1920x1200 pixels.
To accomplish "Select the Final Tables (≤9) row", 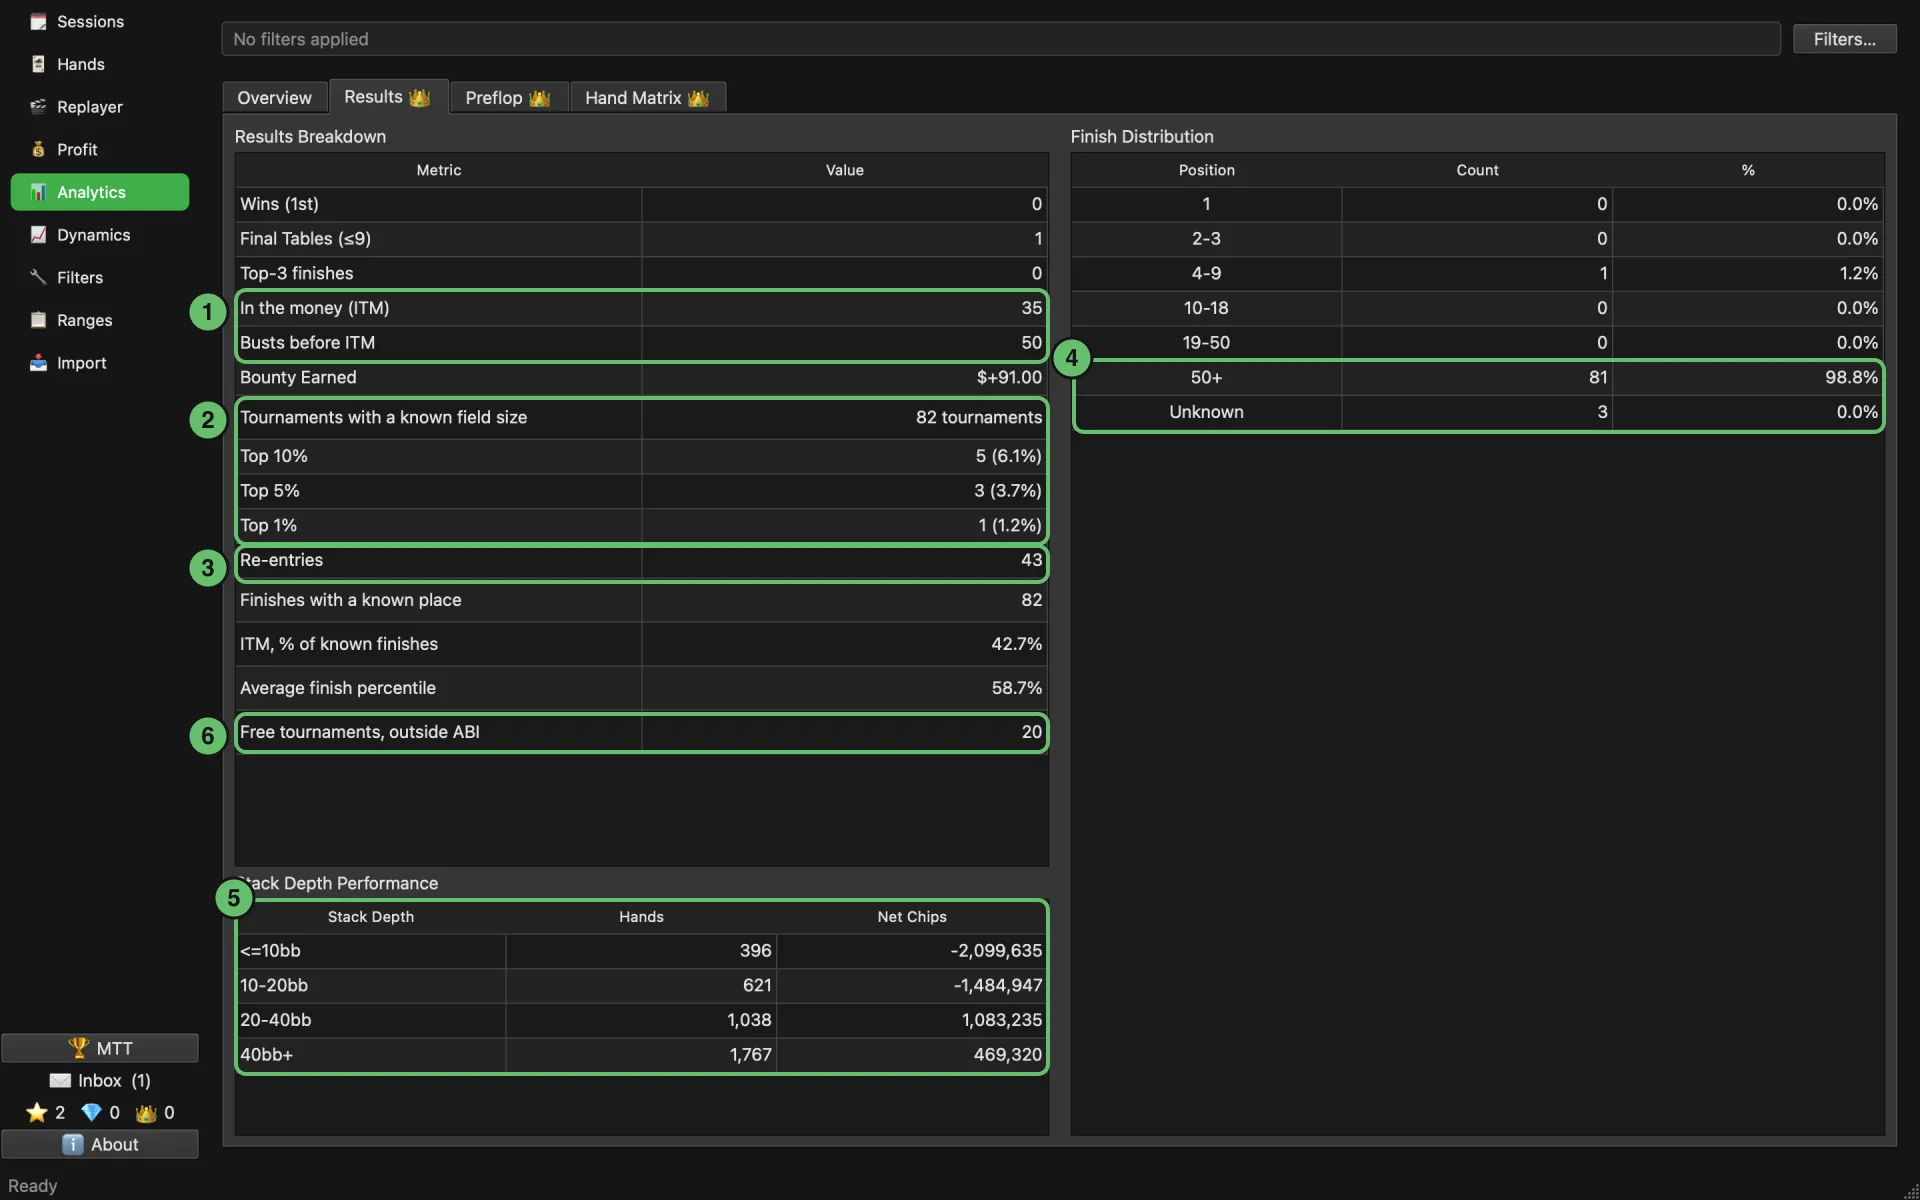I will pyautogui.click(x=641, y=239).
